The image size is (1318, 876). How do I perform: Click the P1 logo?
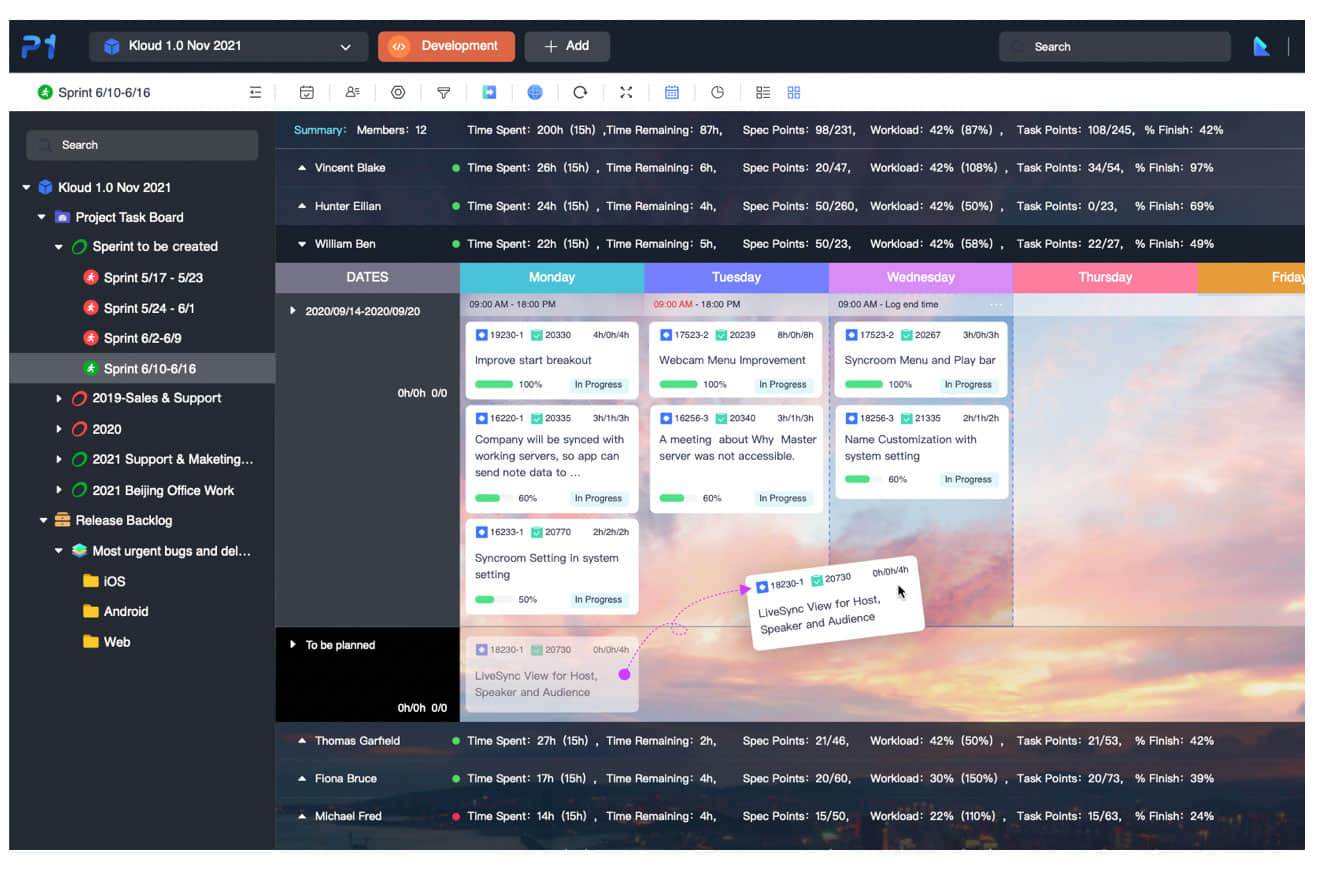38,46
